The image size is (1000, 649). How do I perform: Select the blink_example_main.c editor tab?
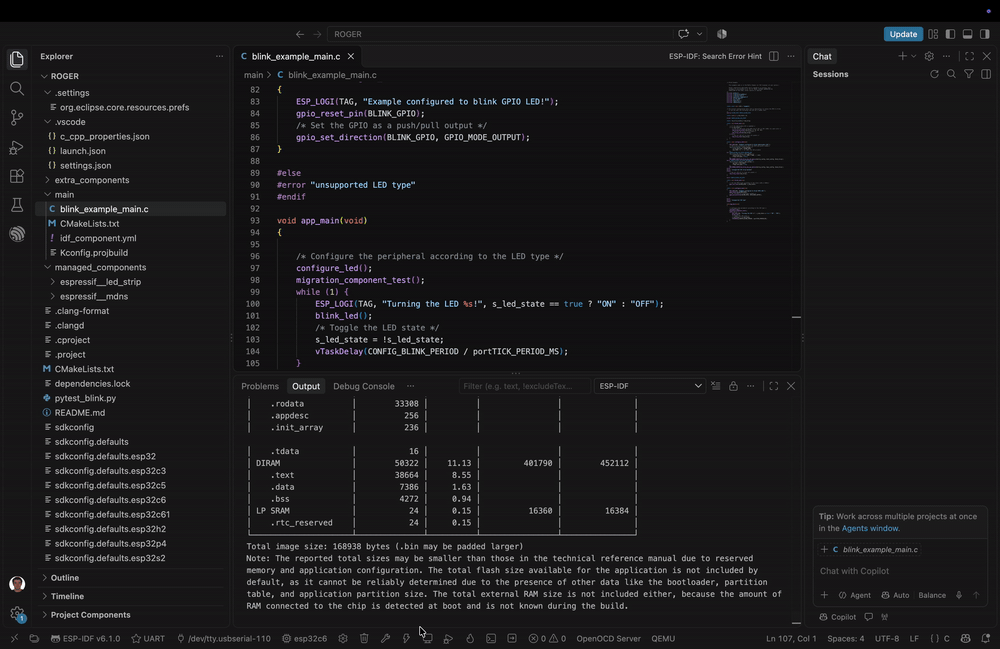tap(297, 56)
